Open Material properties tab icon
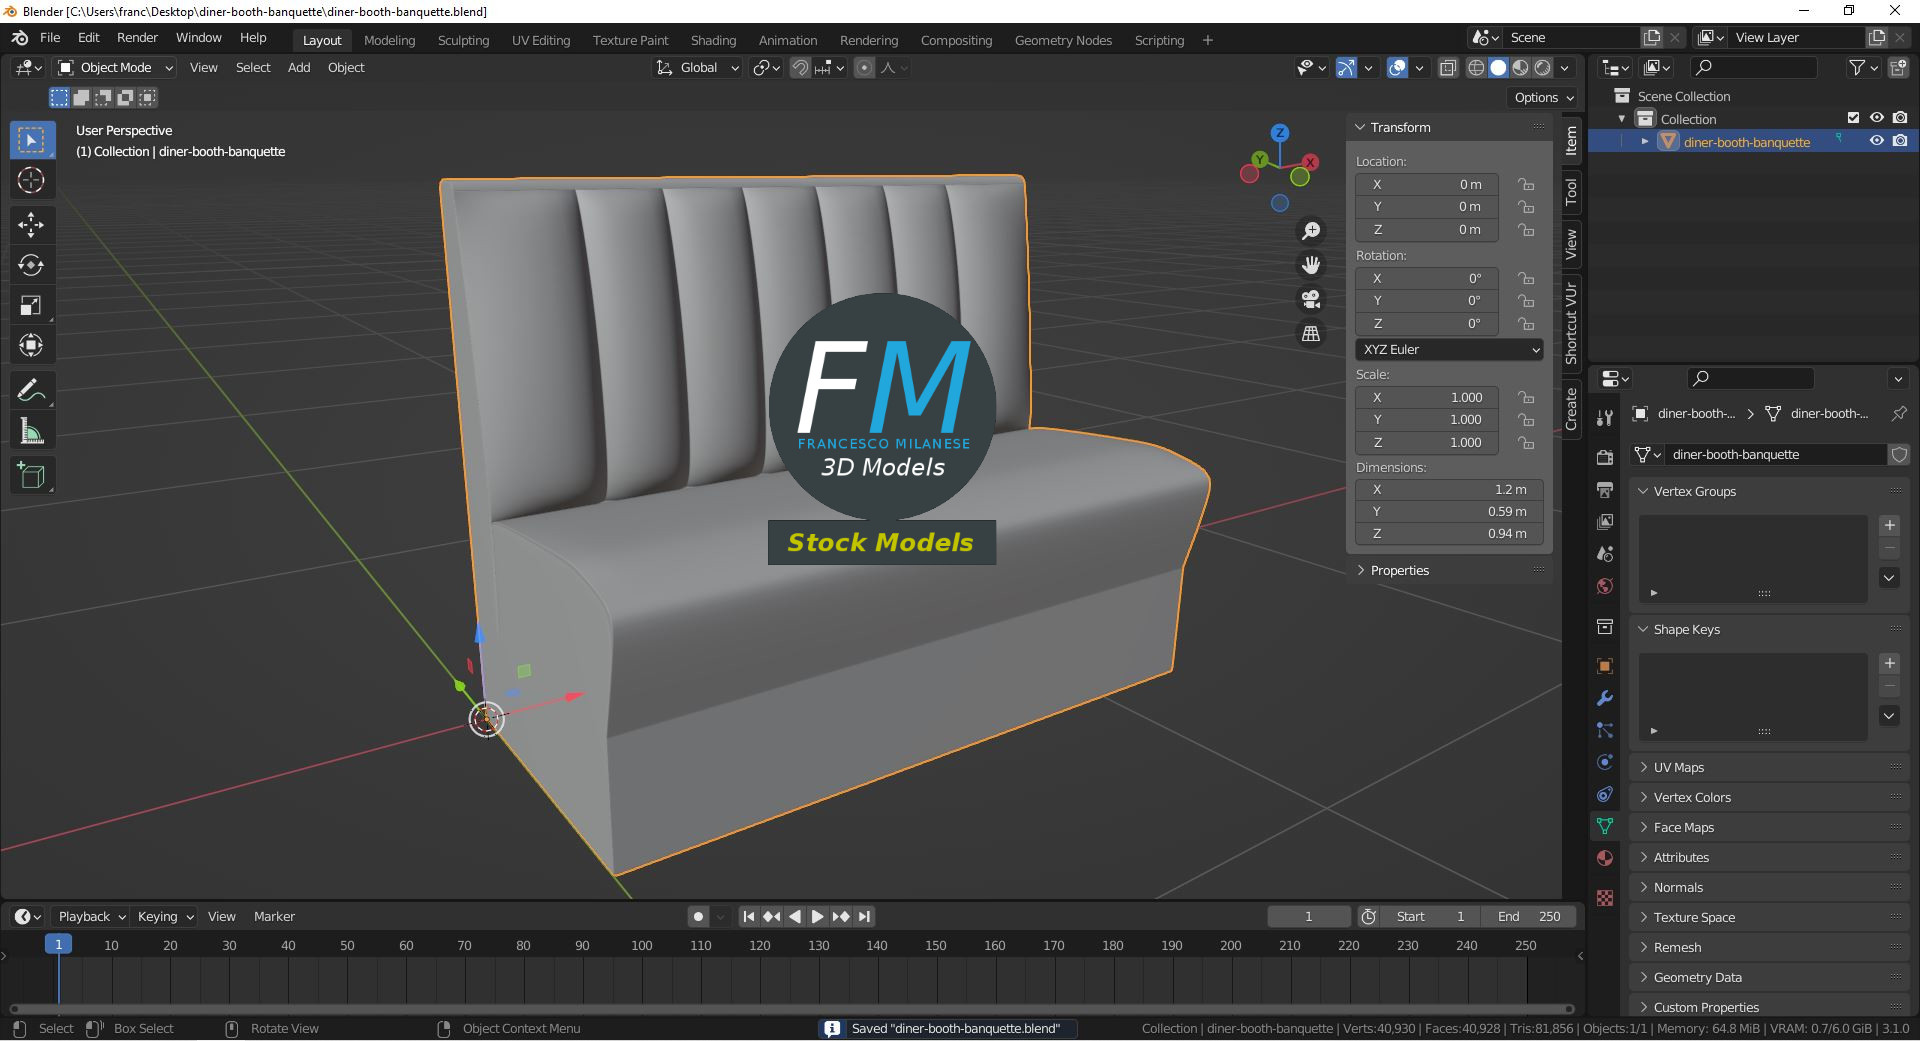1920x1041 pixels. [1605, 858]
